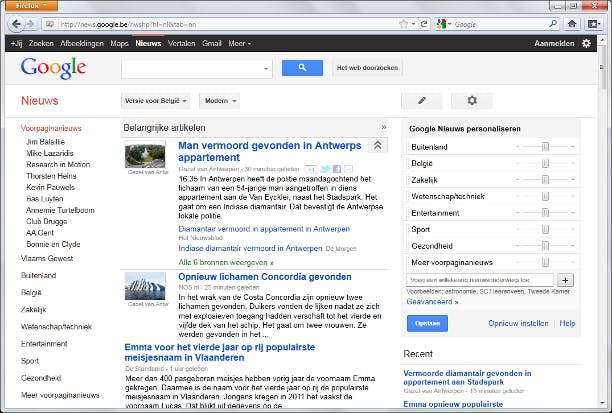612x413 pixels.
Task: Open the Firefox home page icon
Action: 572,24
